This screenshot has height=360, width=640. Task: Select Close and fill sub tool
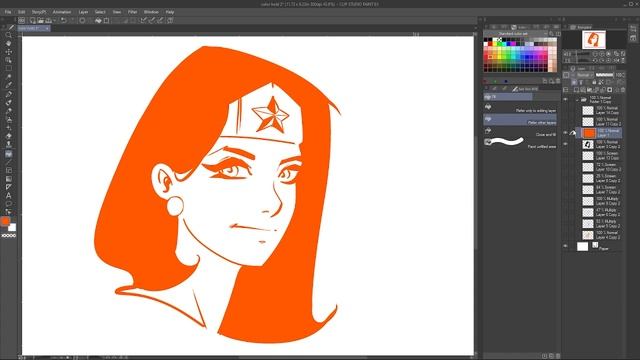click(520, 132)
